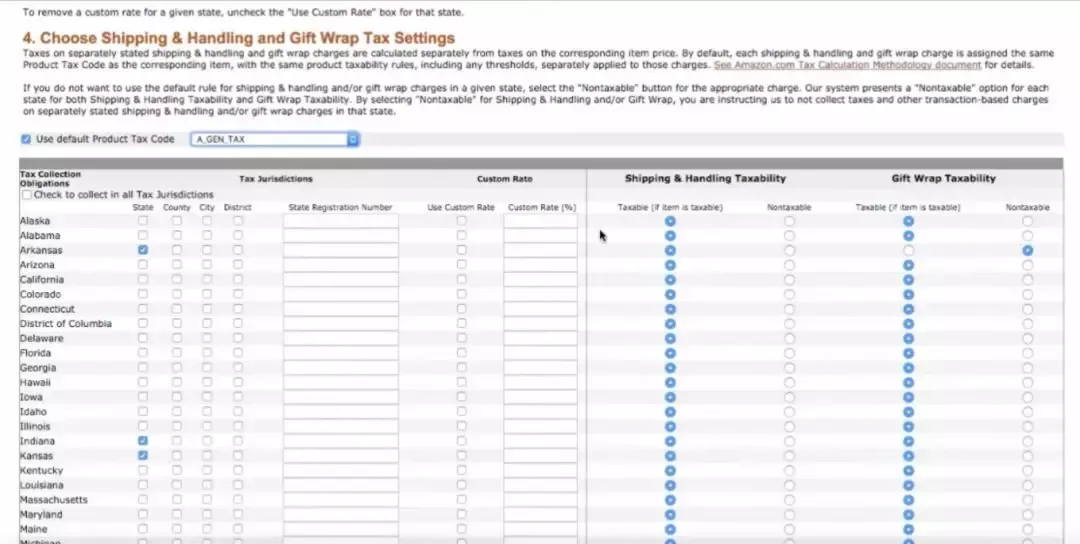Click the Hawaii State Registration Number field

point(341,382)
